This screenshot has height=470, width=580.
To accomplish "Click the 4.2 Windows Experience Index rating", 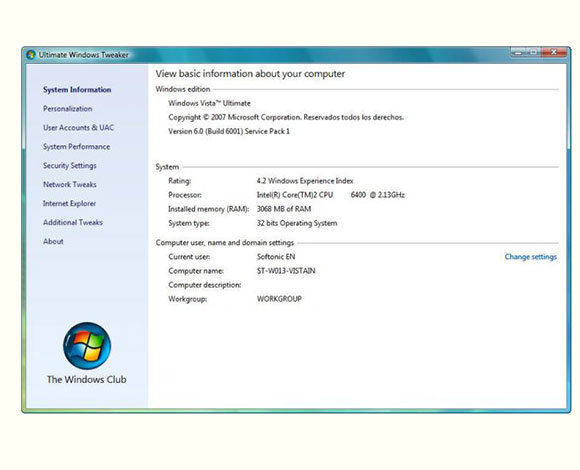I will [305, 181].
